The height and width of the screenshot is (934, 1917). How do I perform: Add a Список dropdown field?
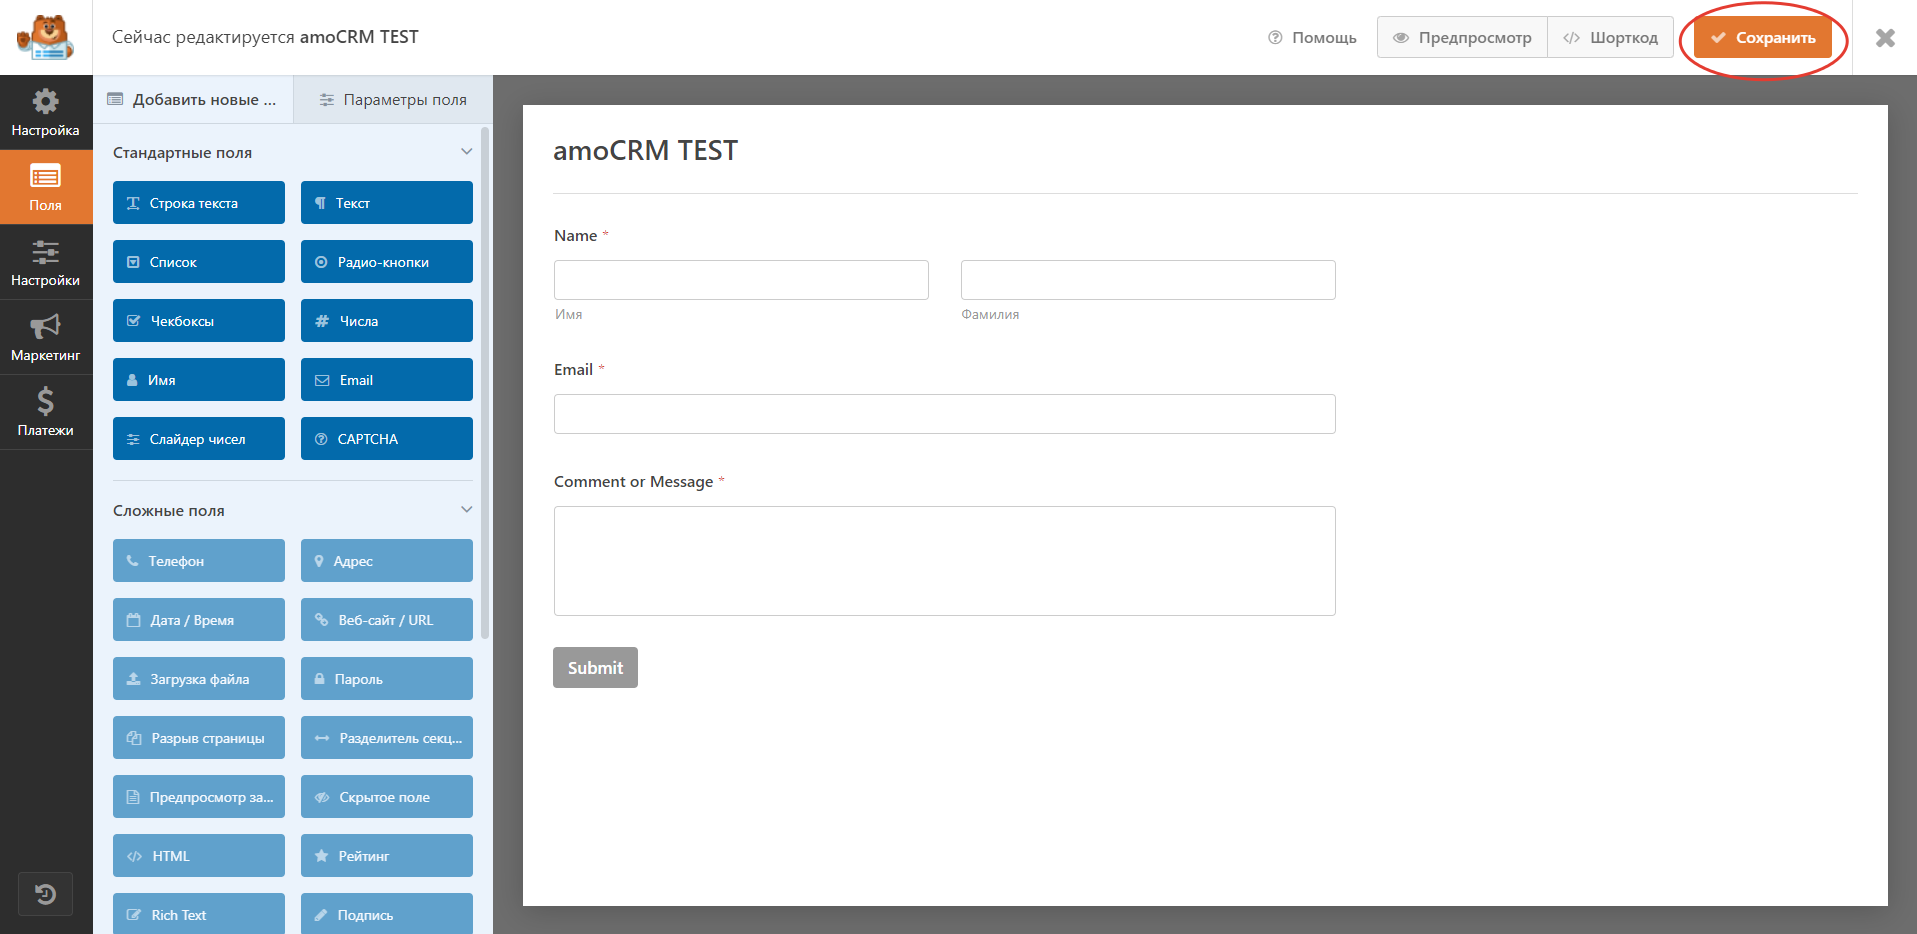tap(198, 261)
